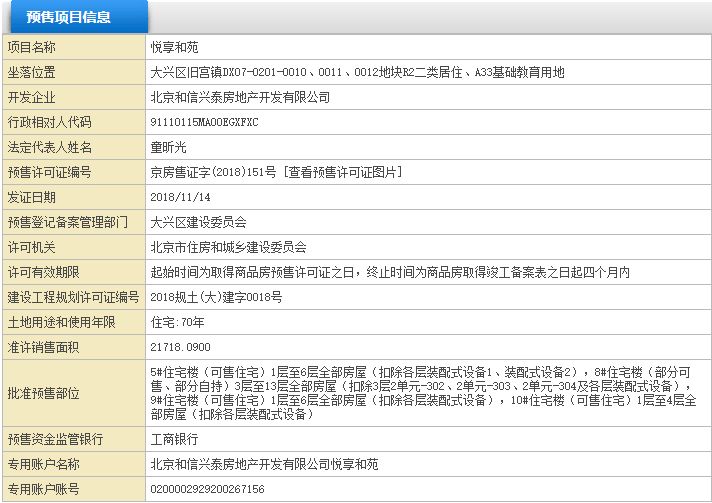Select the validity period text starting 起始时间为
712x503 pixels.
[x=390, y=272]
